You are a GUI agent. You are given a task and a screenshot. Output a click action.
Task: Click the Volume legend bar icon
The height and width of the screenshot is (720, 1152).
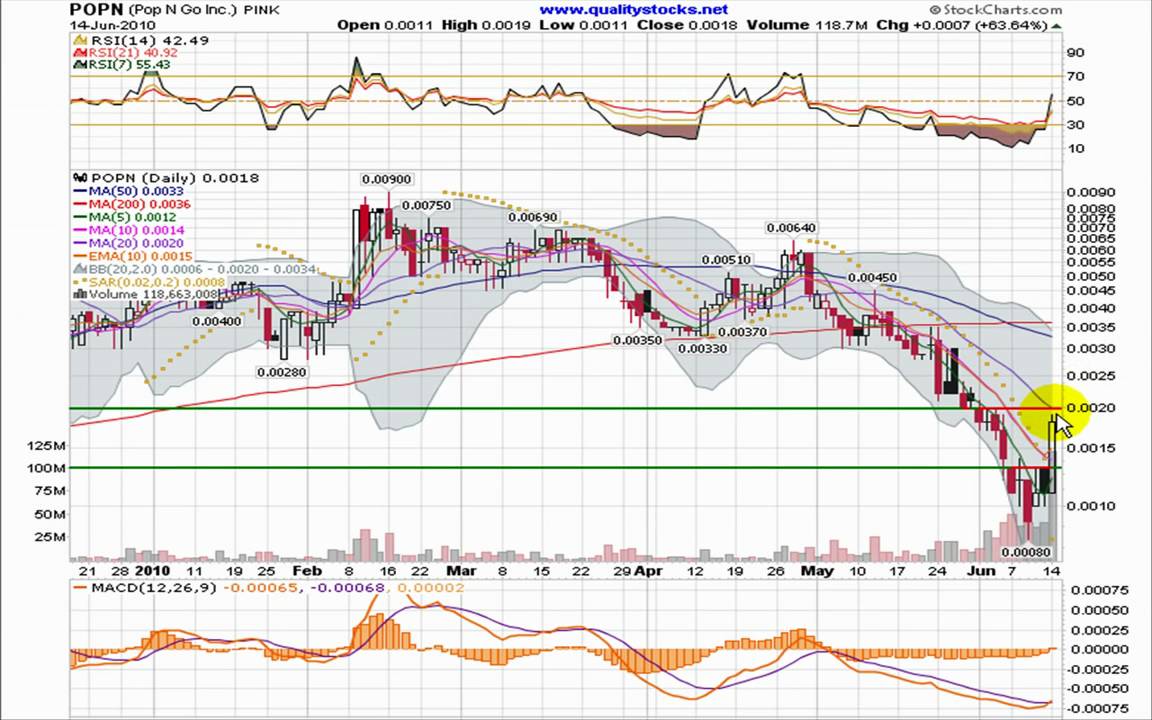tap(79, 295)
